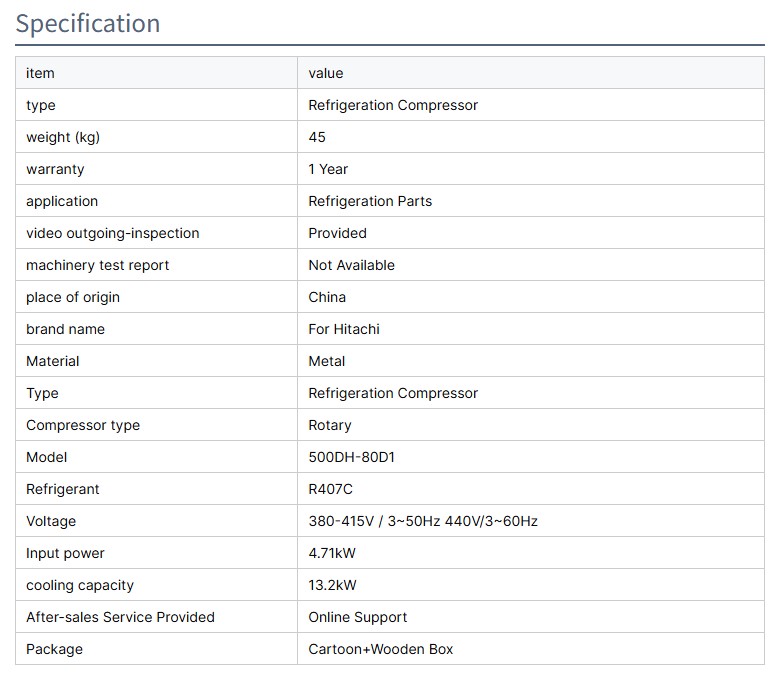
Task: Select the refrigerant value R407C
Action: tap(331, 489)
